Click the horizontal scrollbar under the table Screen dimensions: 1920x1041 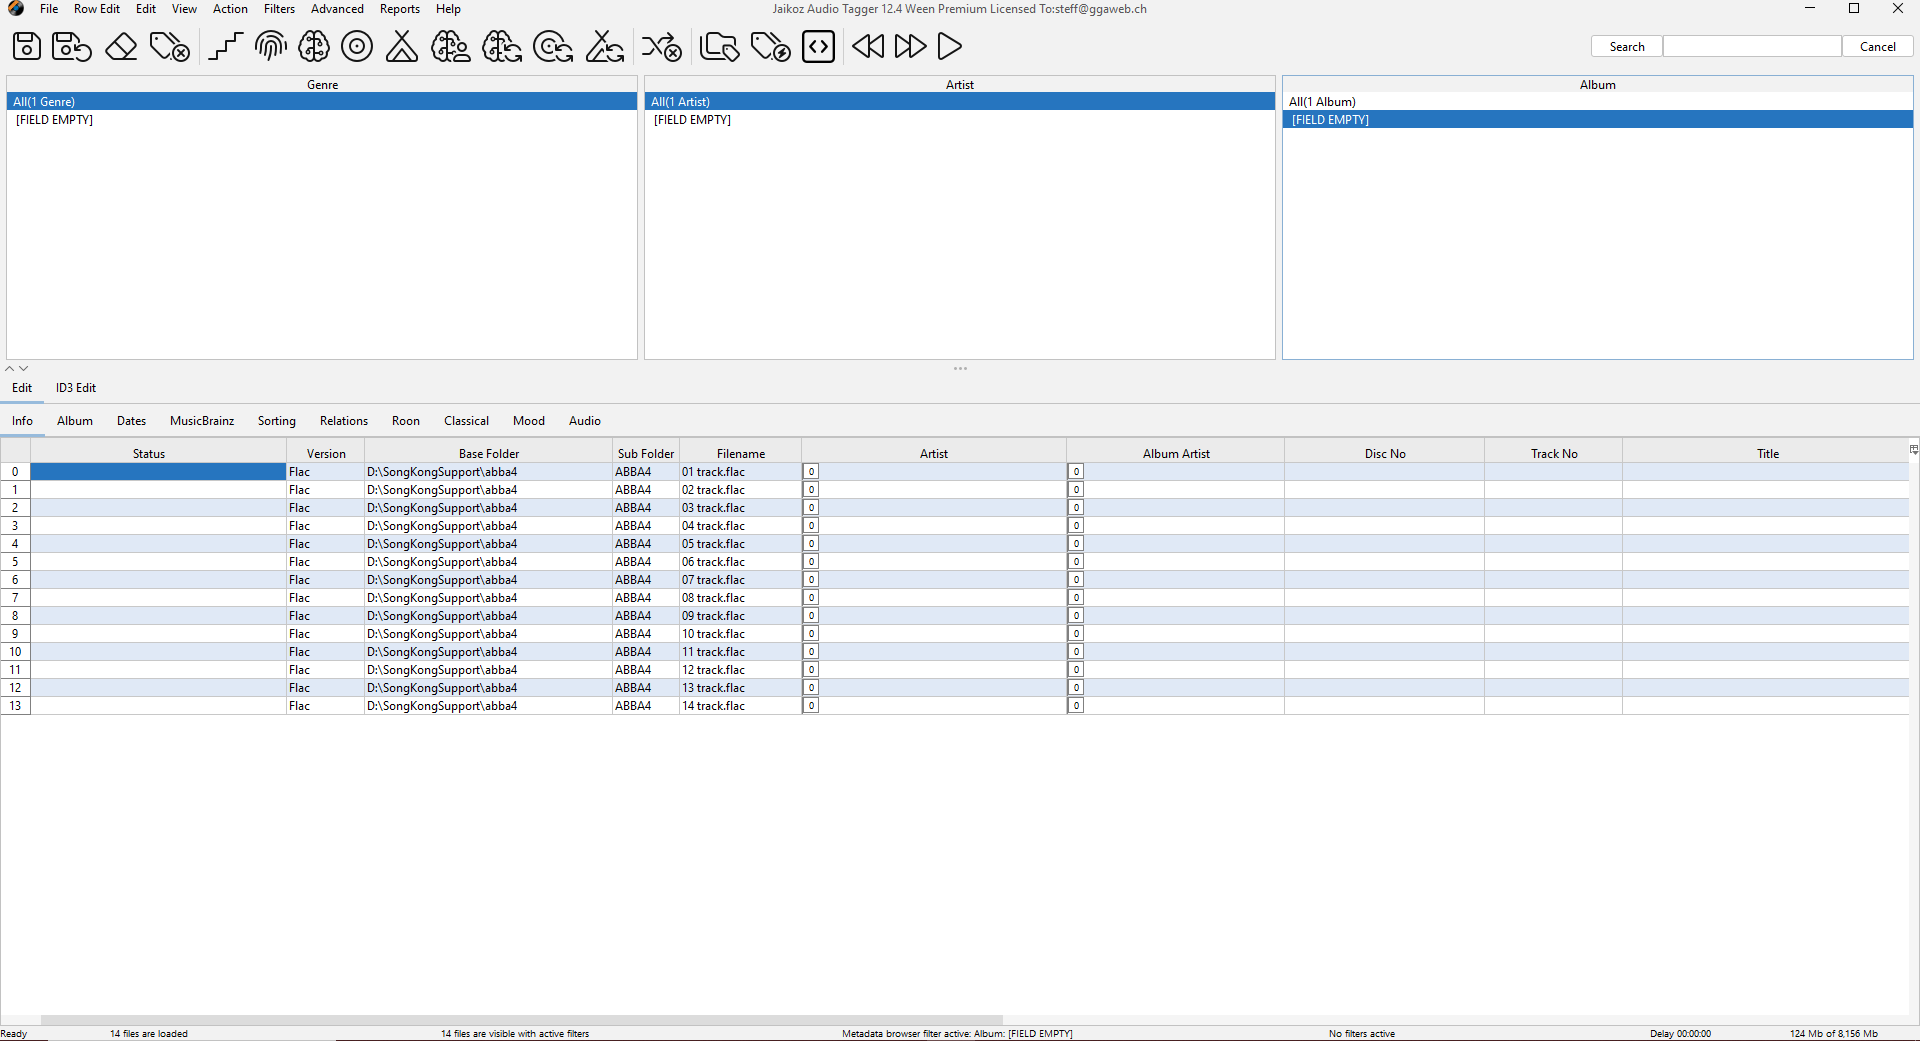[x=520, y=1020]
